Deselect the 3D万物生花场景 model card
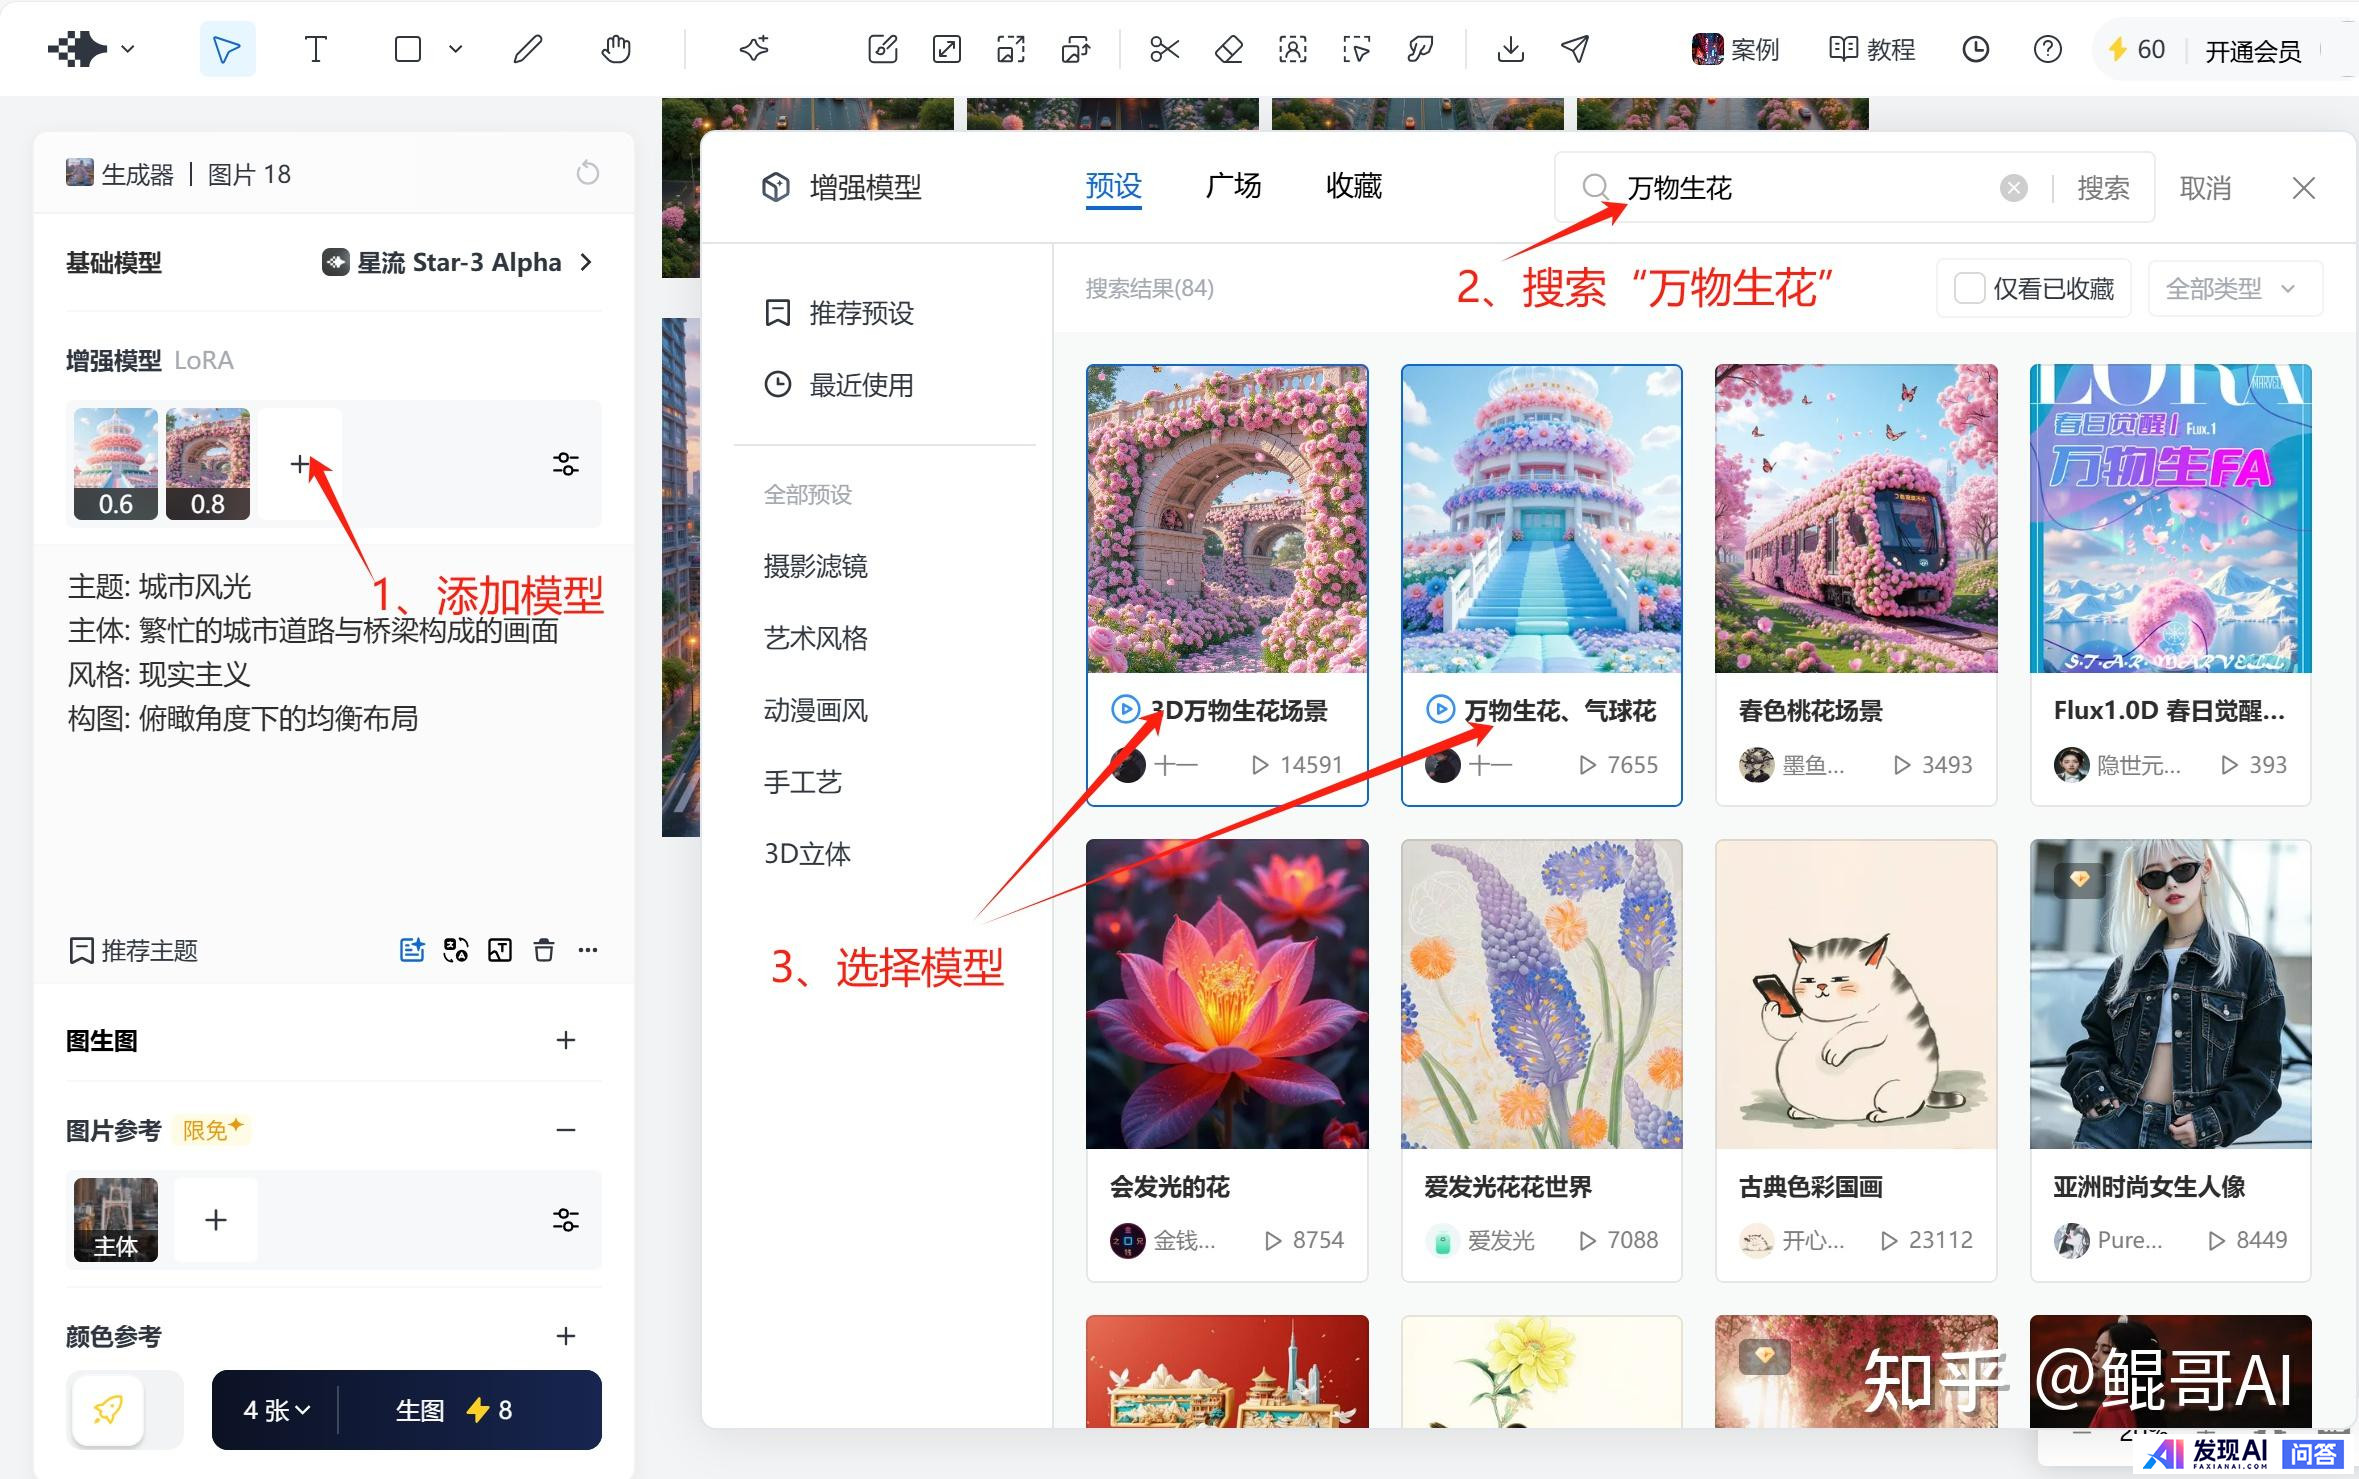This screenshot has height=1479, width=2359. pos(1226,520)
